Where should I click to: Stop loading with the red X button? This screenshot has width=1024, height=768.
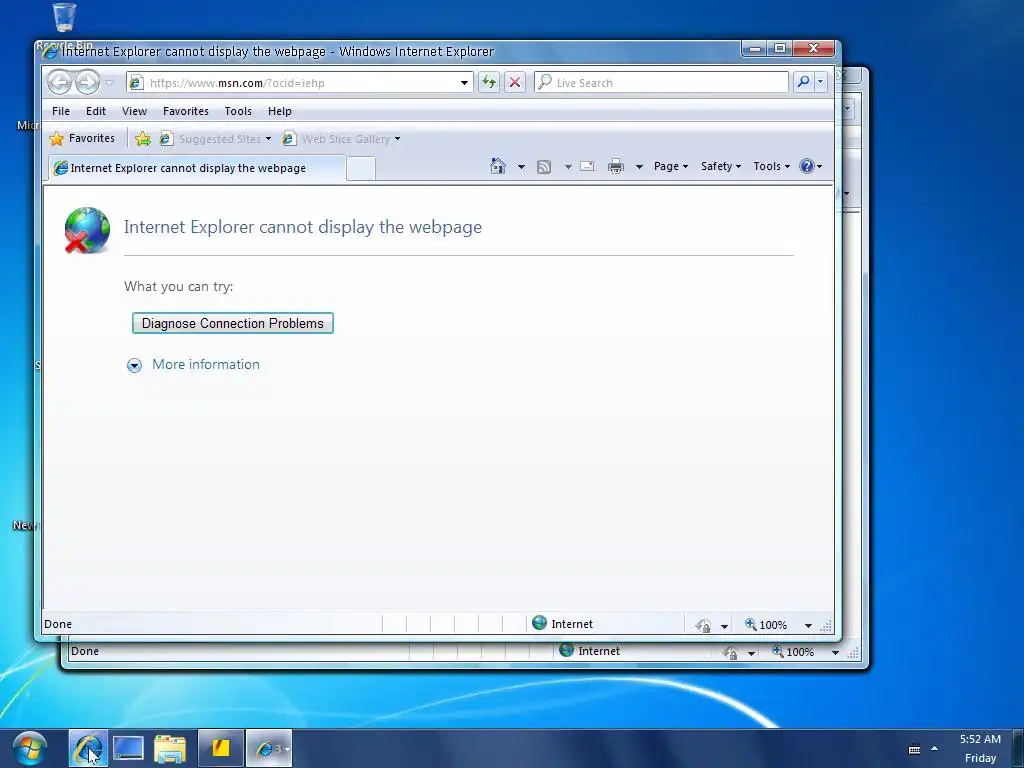pos(515,82)
